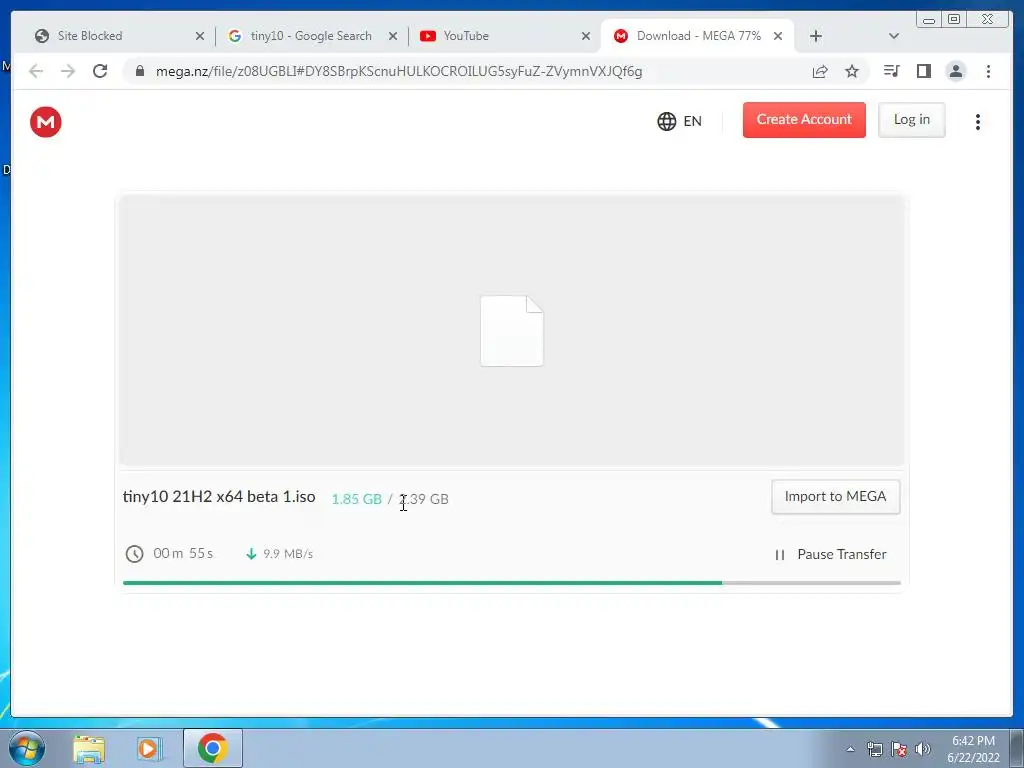Click the remaining time clock icon
This screenshot has width=1024, height=768.
(135, 554)
